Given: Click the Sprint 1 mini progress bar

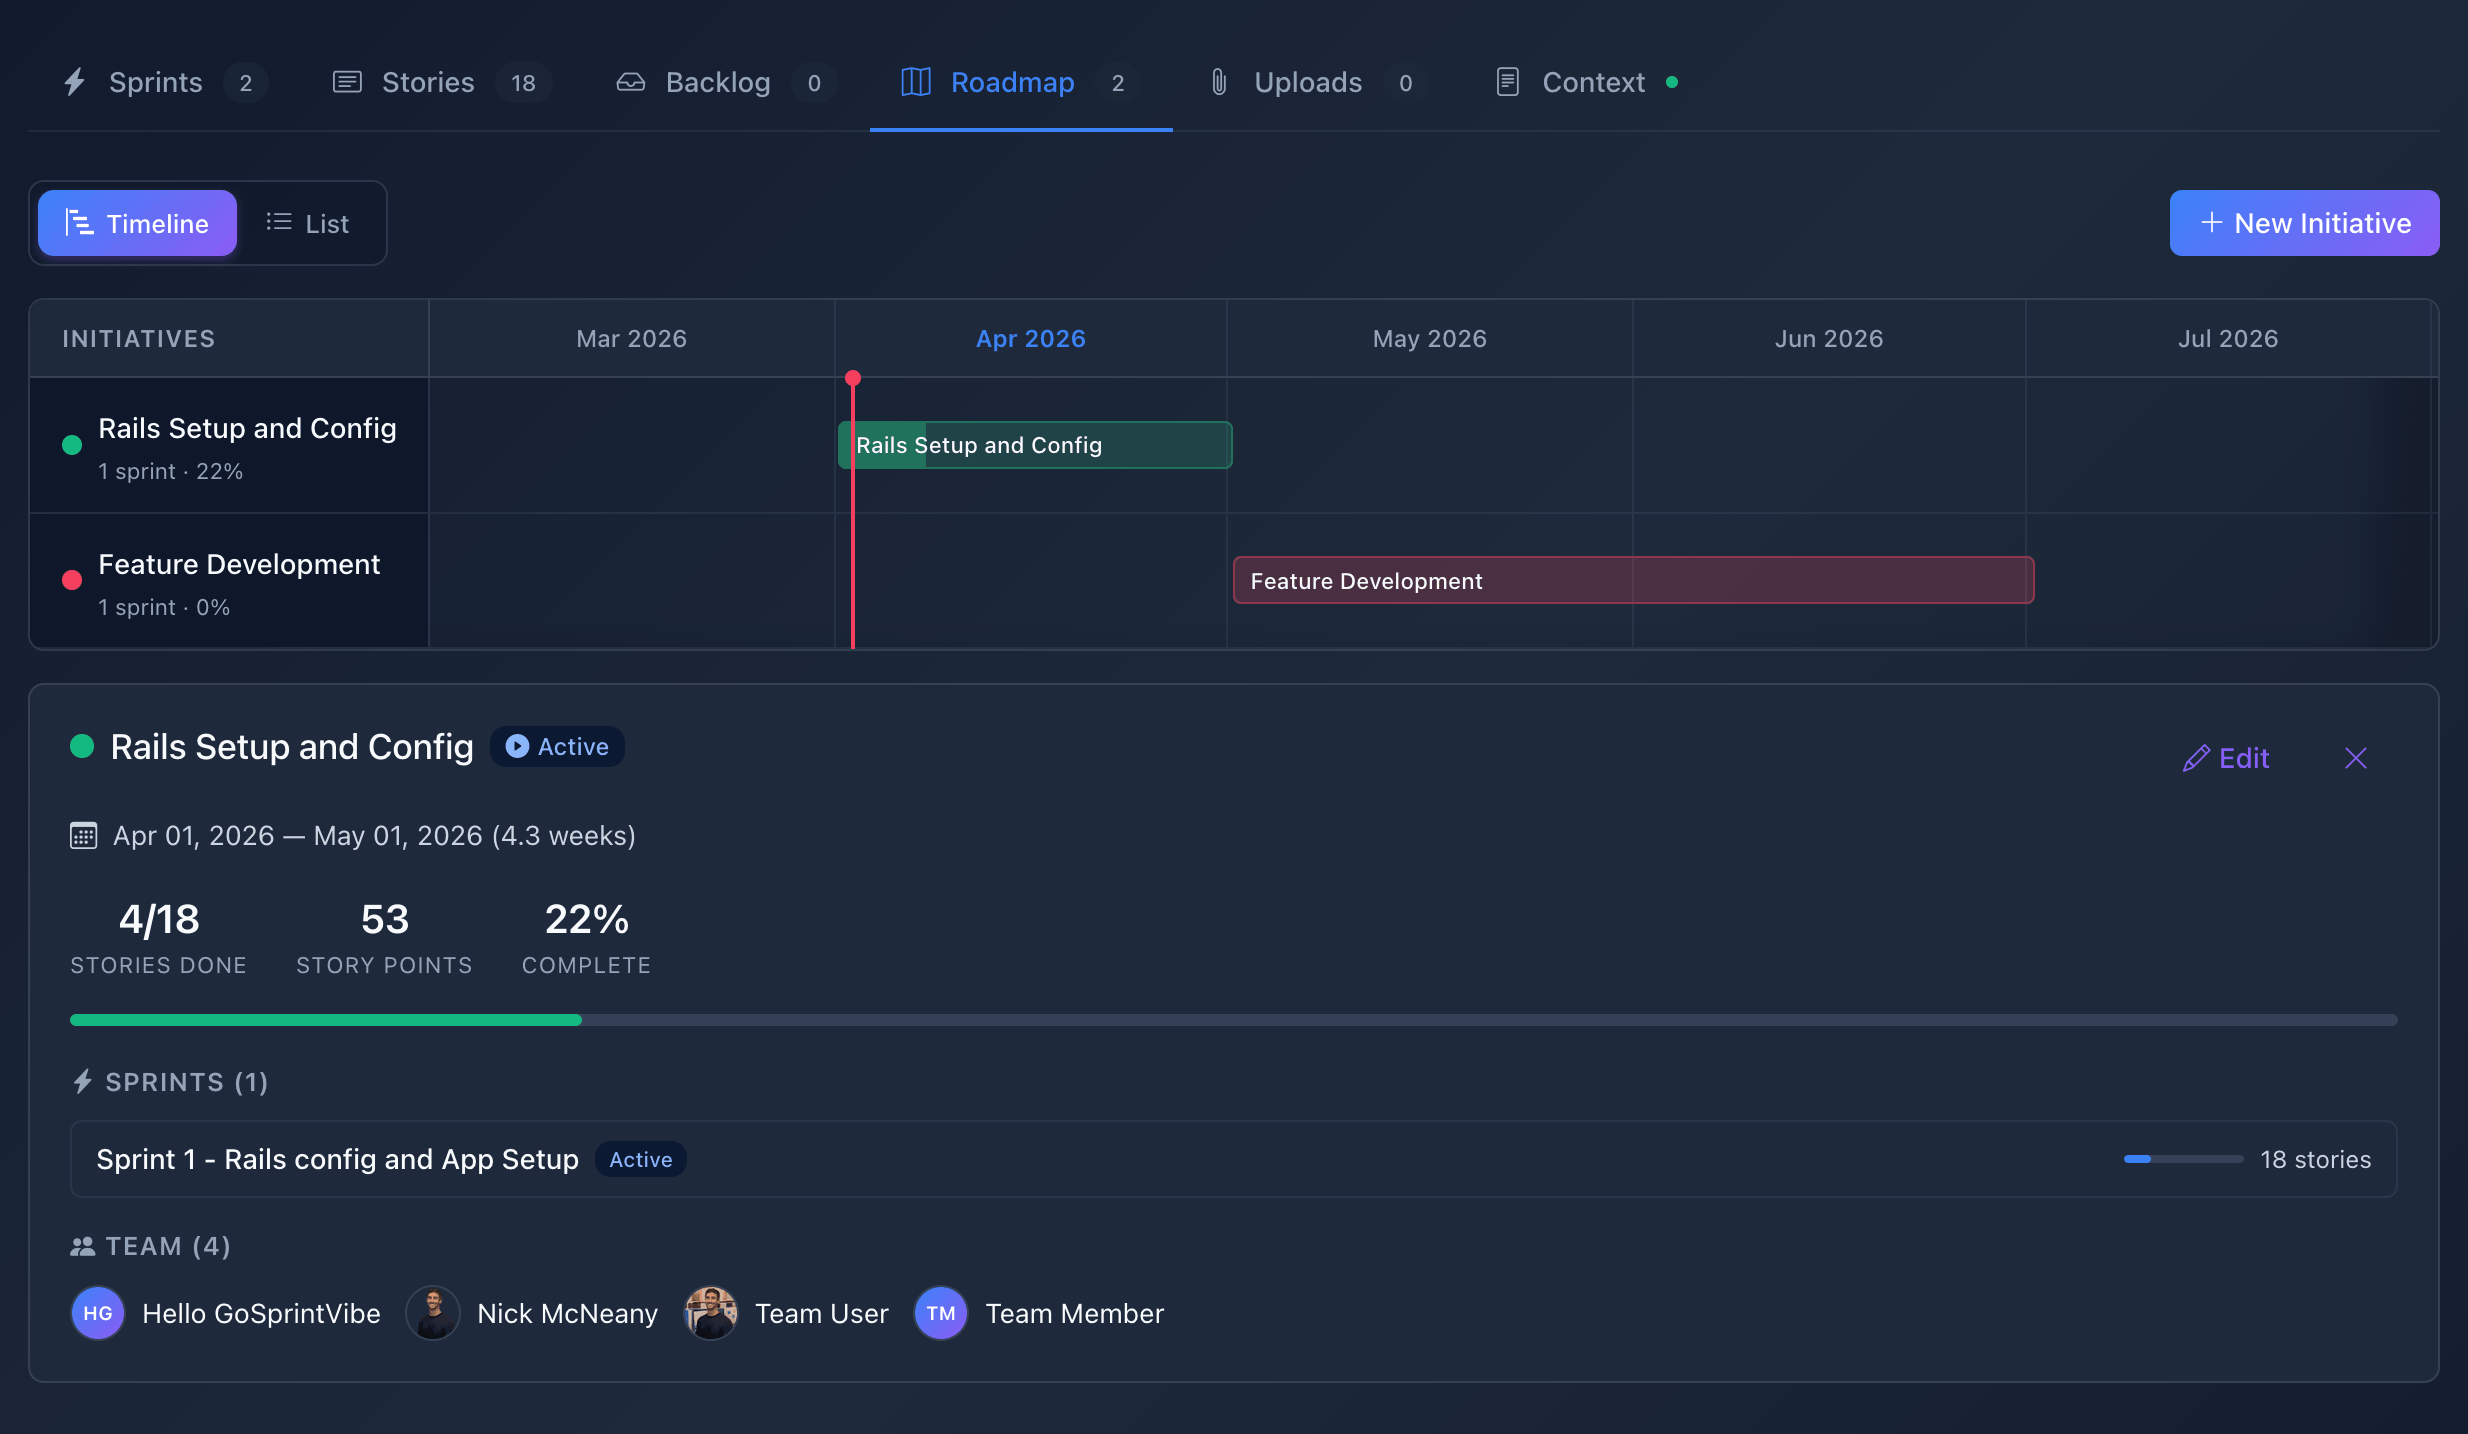Looking at the screenshot, I should (x=2184, y=1159).
